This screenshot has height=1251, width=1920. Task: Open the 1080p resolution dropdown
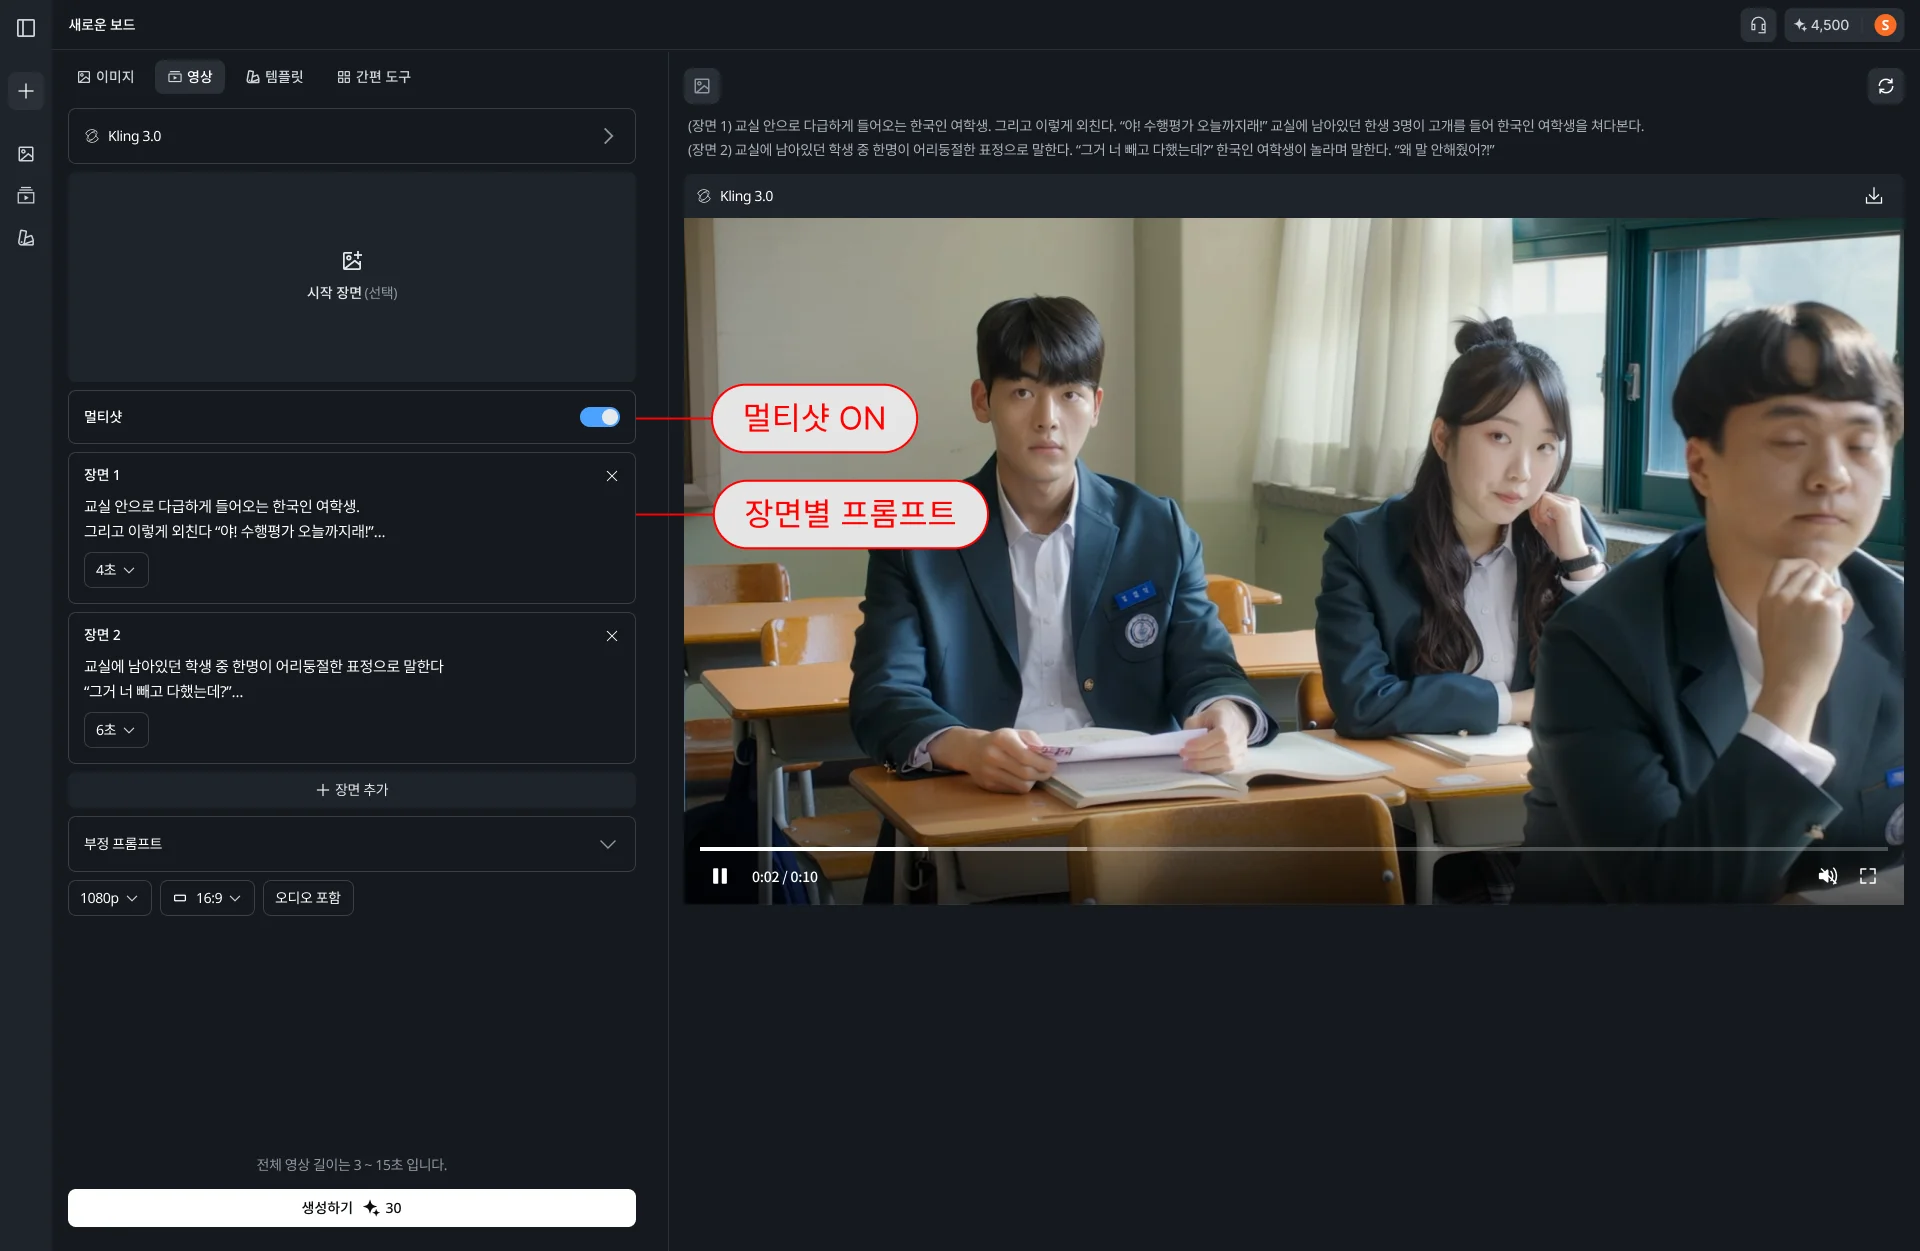[x=109, y=898]
